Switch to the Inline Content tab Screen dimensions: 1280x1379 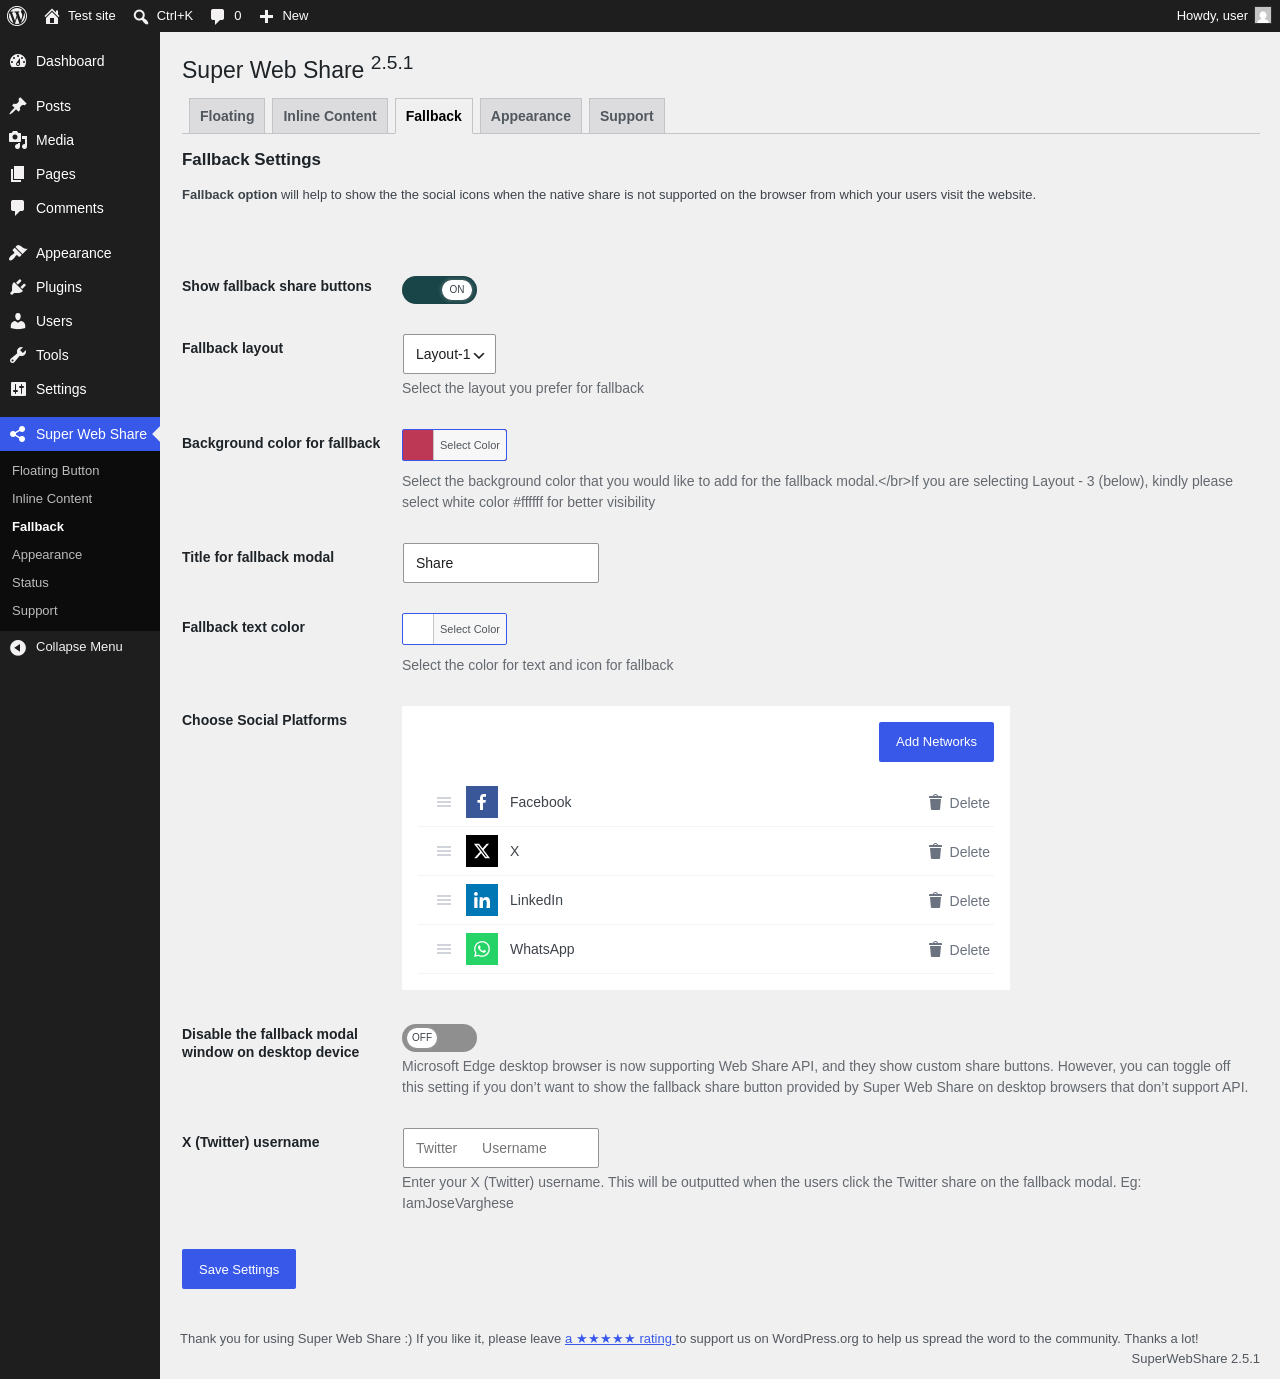click(x=330, y=116)
